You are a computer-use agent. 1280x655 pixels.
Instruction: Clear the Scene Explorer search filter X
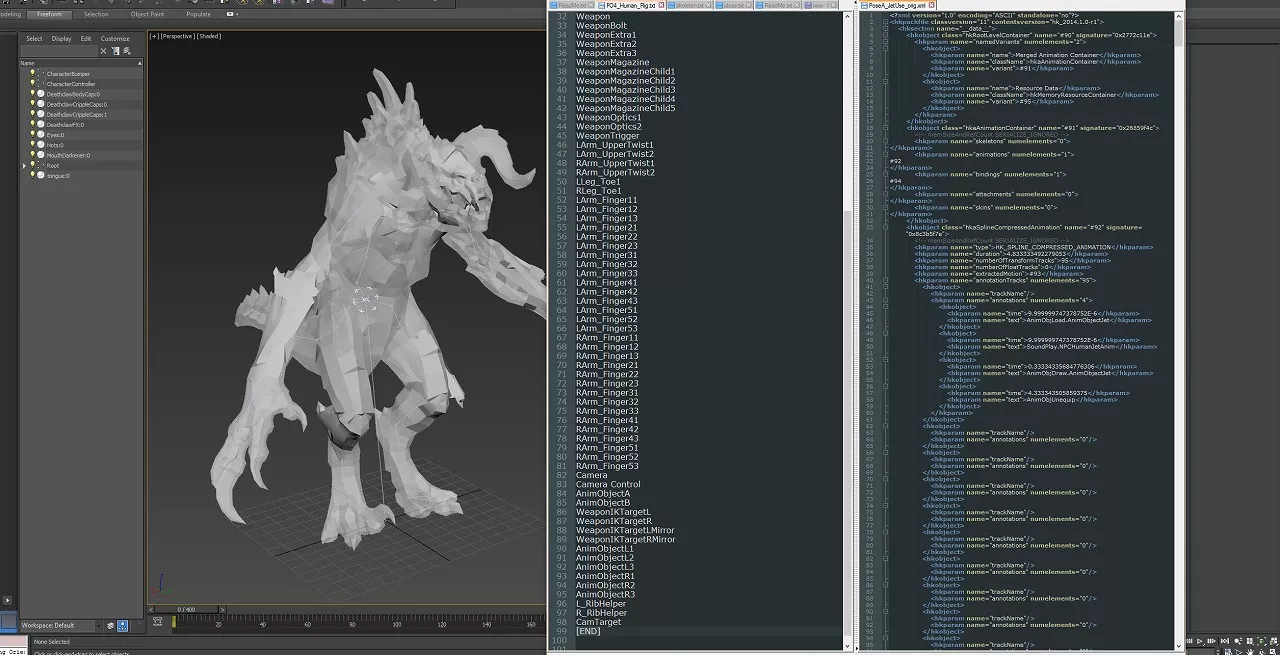103,51
